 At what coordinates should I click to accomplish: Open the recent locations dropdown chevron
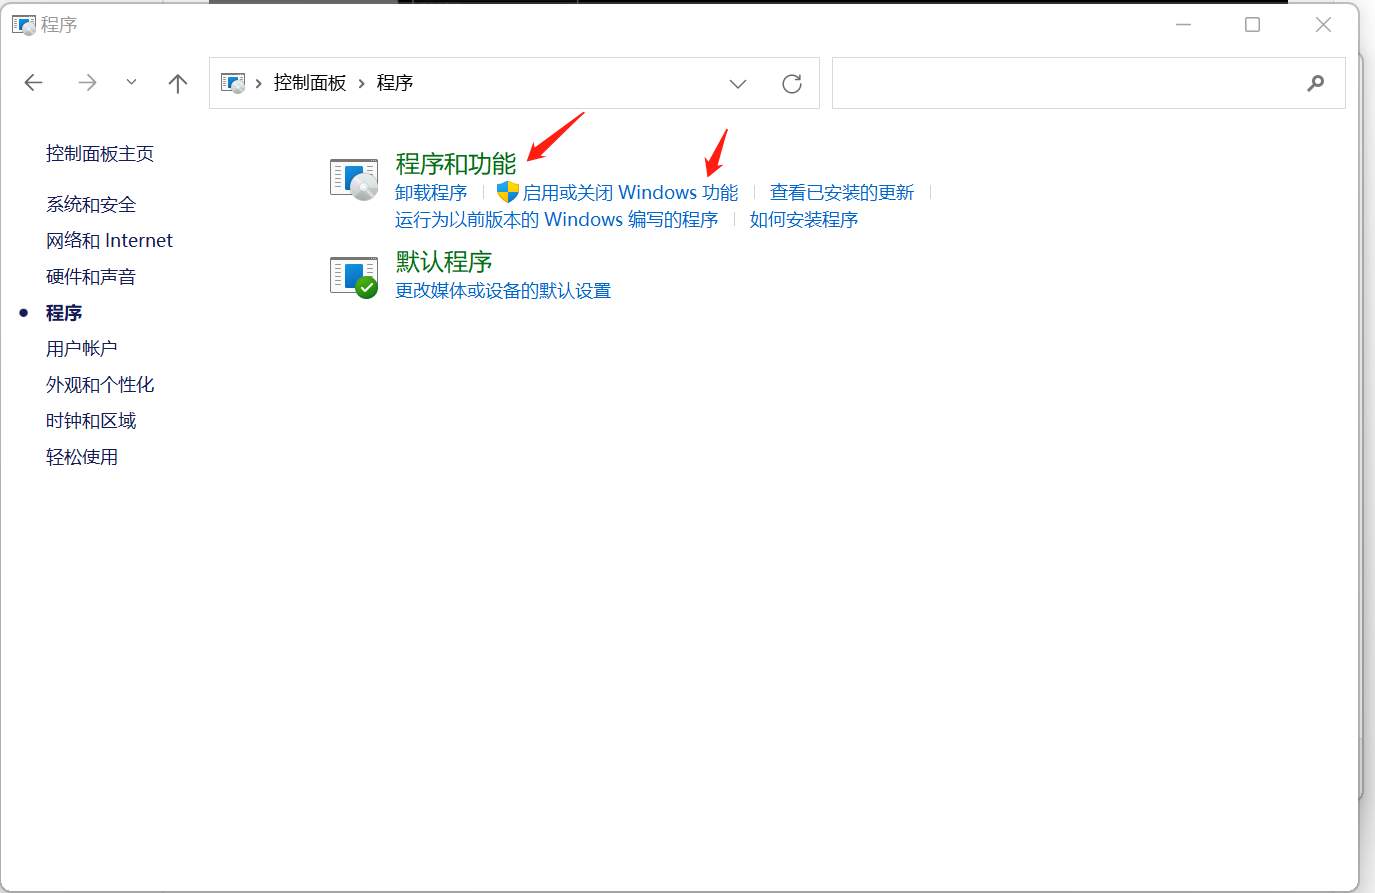[x=131, y=83]
